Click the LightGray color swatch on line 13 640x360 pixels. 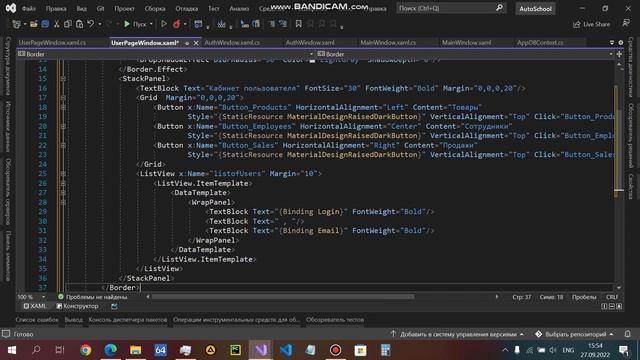312,60
